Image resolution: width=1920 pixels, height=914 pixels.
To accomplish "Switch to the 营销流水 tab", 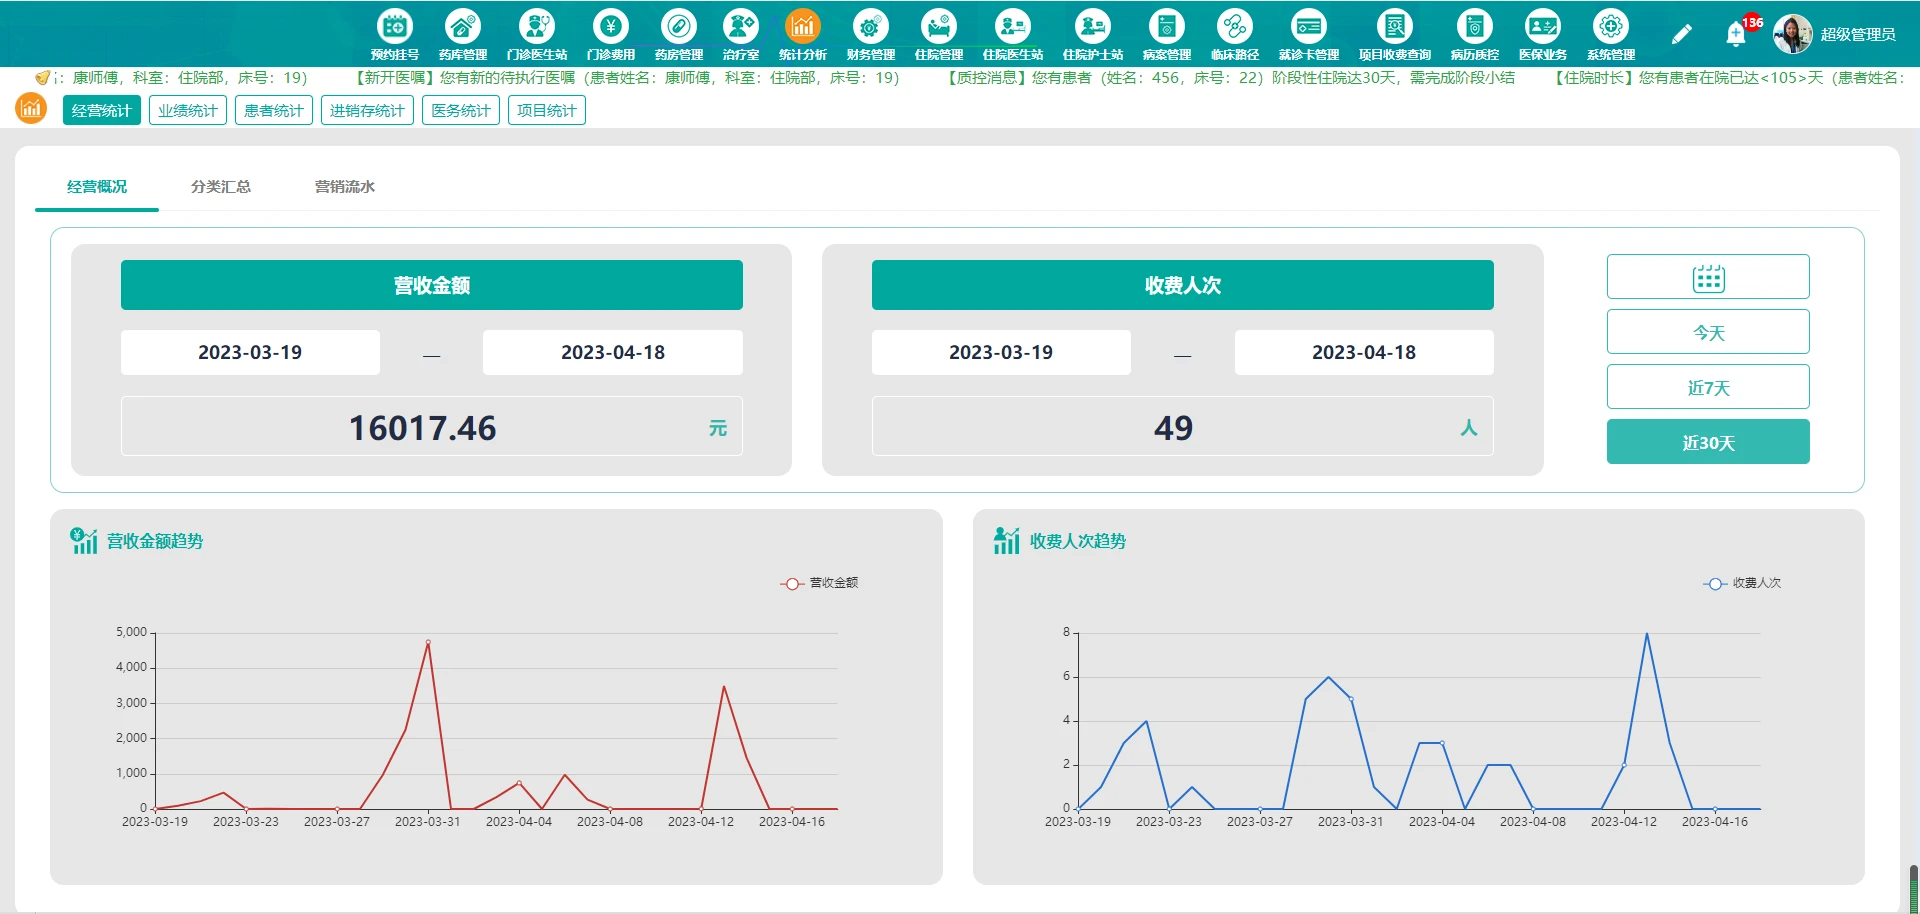I will pyautogui.click(x=345, y=187).
